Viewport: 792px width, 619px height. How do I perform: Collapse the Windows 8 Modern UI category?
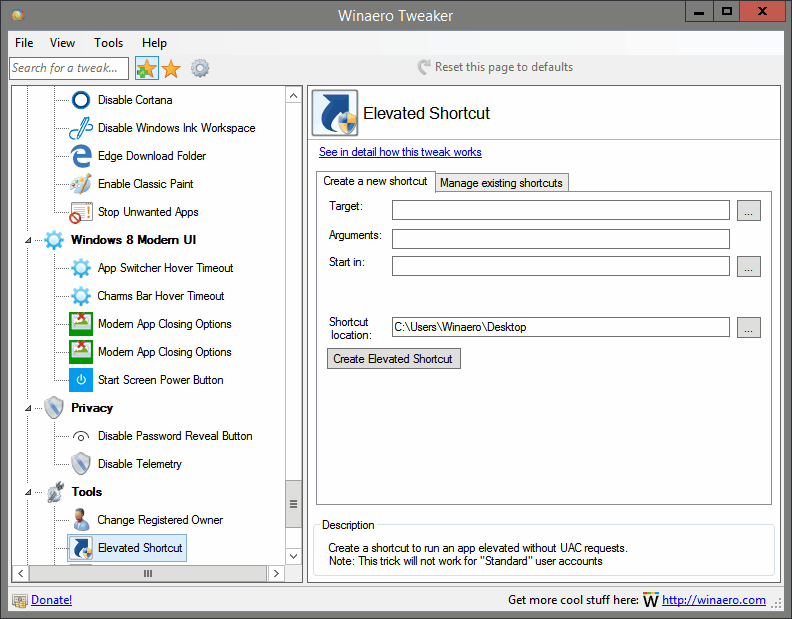coord(28,241)
